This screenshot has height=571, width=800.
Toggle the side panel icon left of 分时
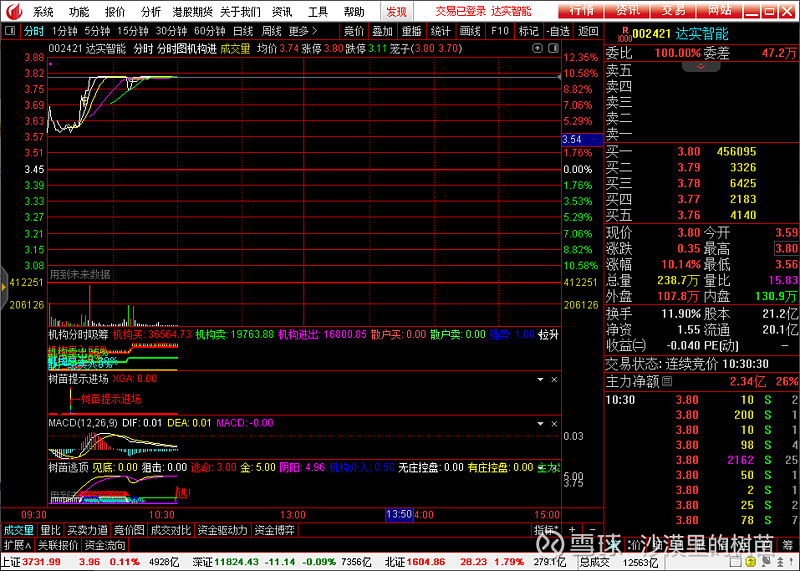(10, 31)
